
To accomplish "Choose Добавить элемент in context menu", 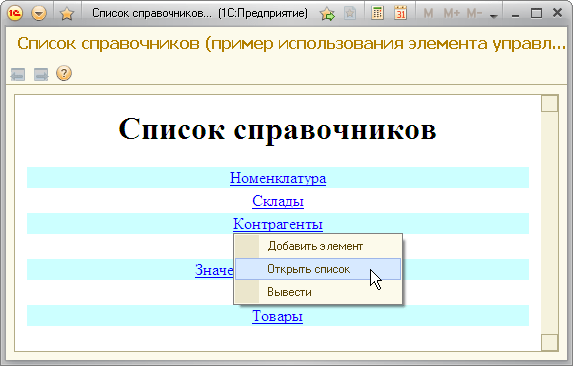I will point(318,246).
